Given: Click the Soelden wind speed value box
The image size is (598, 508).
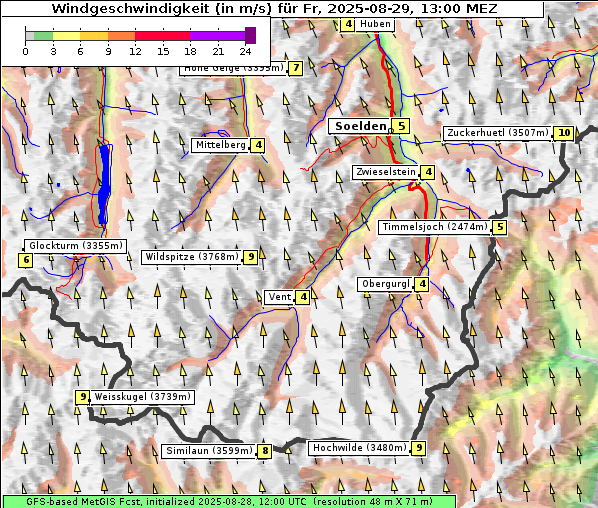Looking at the screenshot, I should coord(402,126).
